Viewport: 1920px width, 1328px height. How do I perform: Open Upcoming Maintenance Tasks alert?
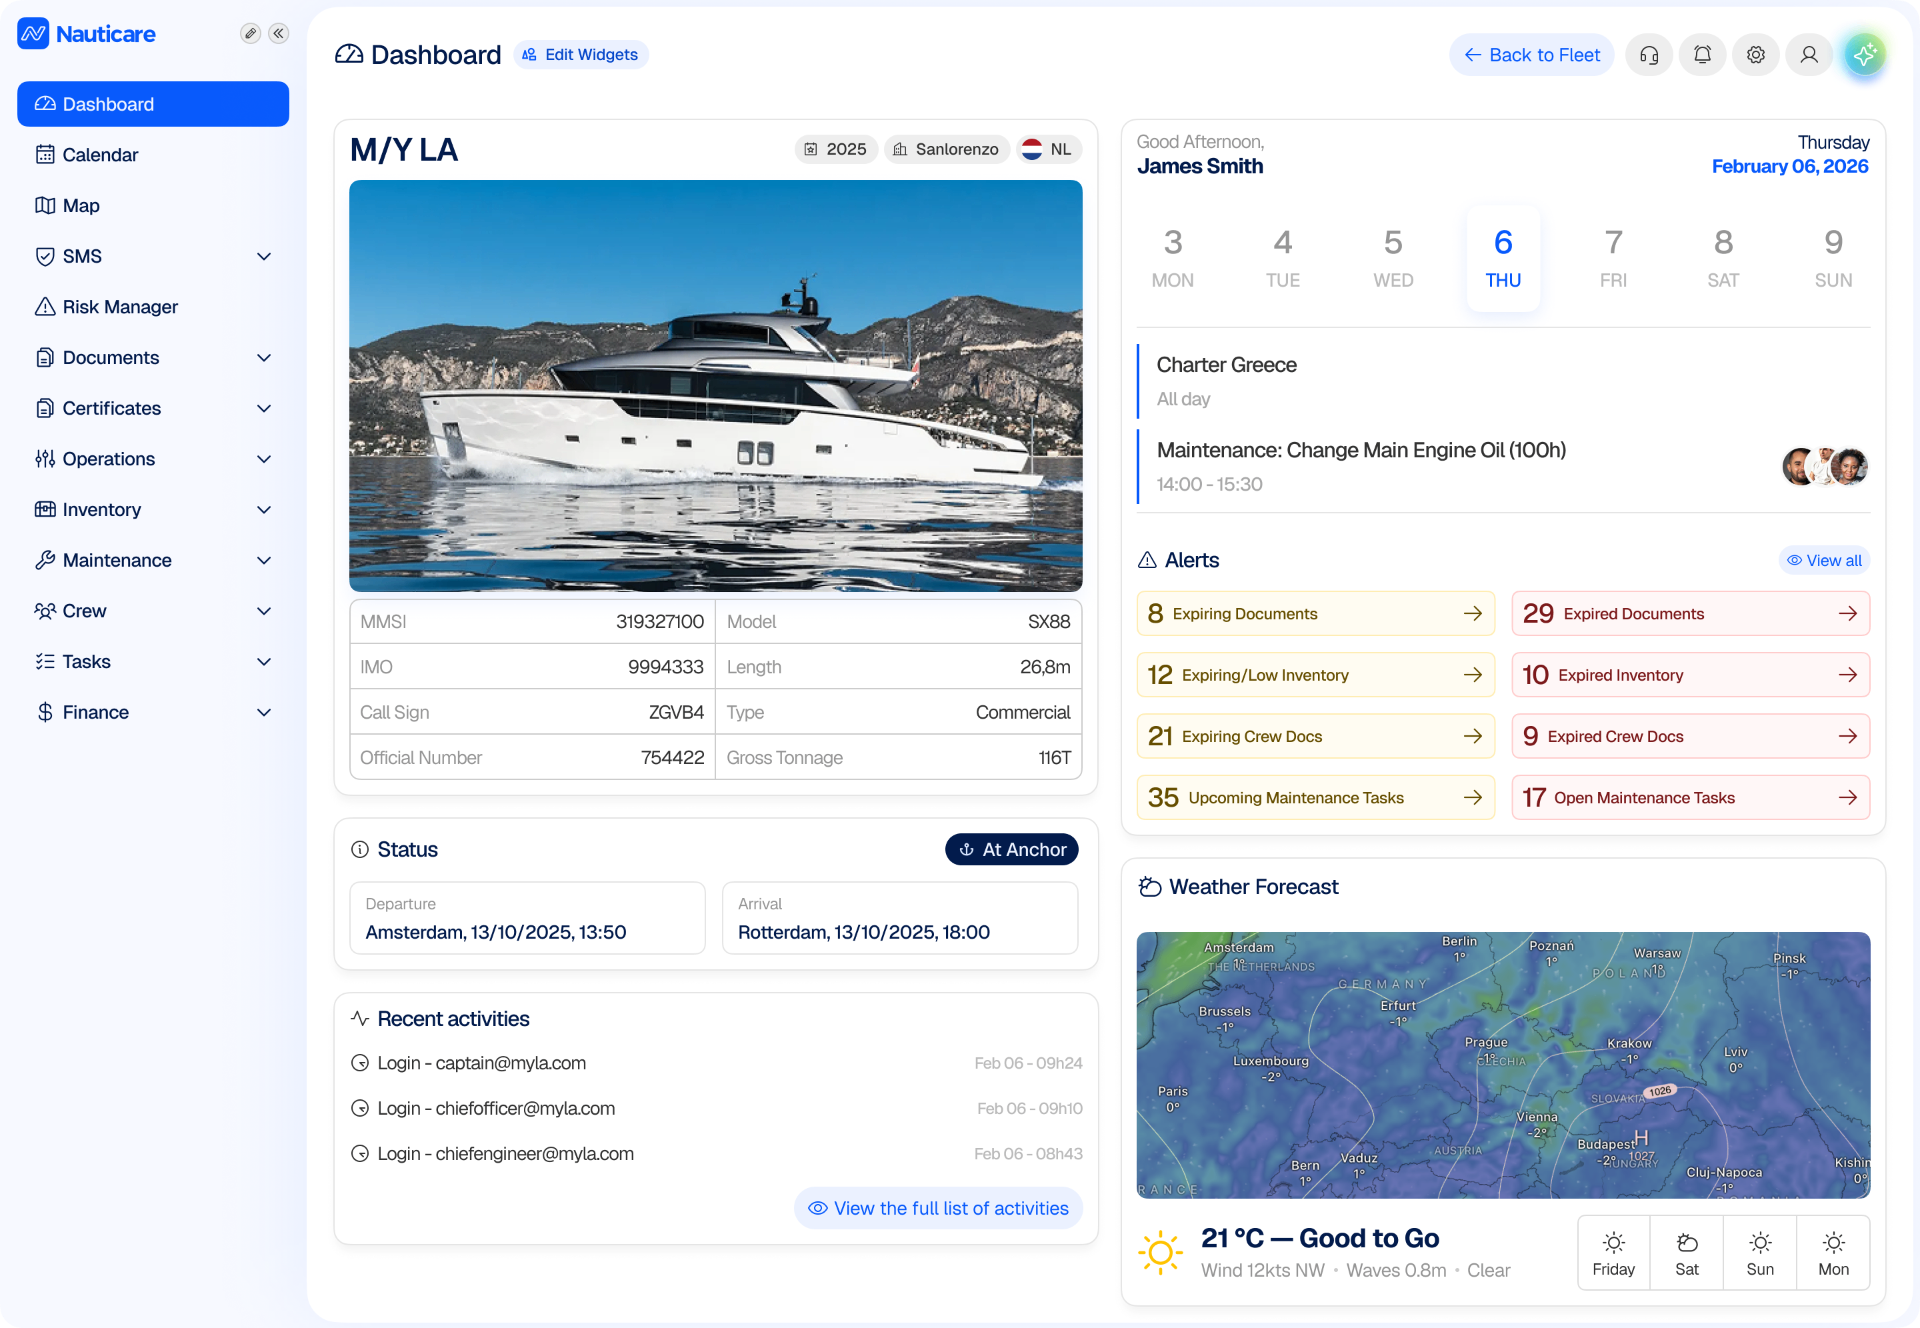[x=1316, y=797]
